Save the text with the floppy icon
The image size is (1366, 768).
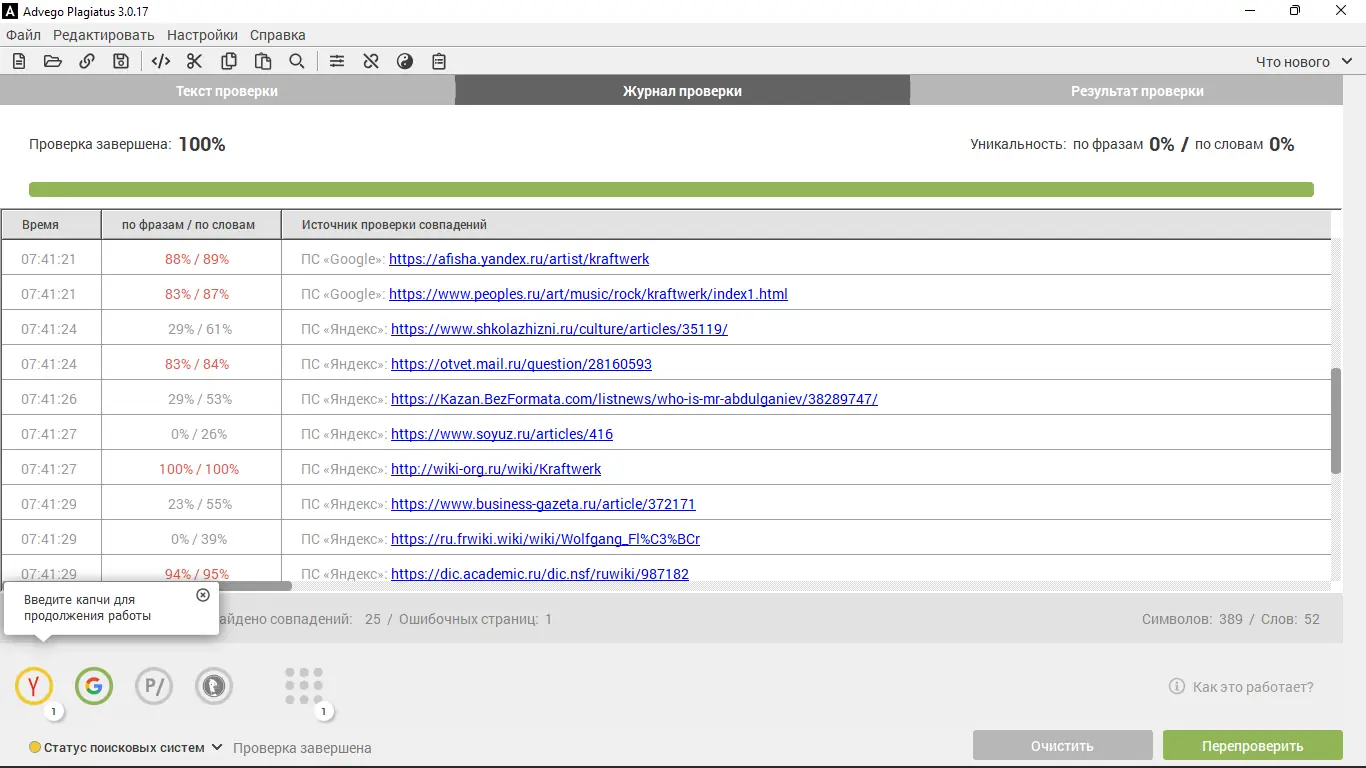tap(121, 61)
